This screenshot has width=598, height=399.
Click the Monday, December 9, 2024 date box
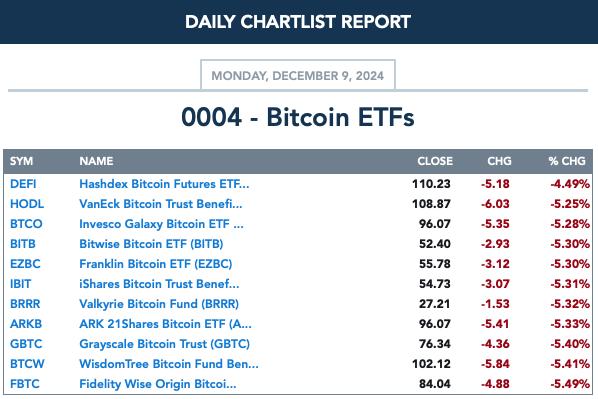tap(298, 75)
